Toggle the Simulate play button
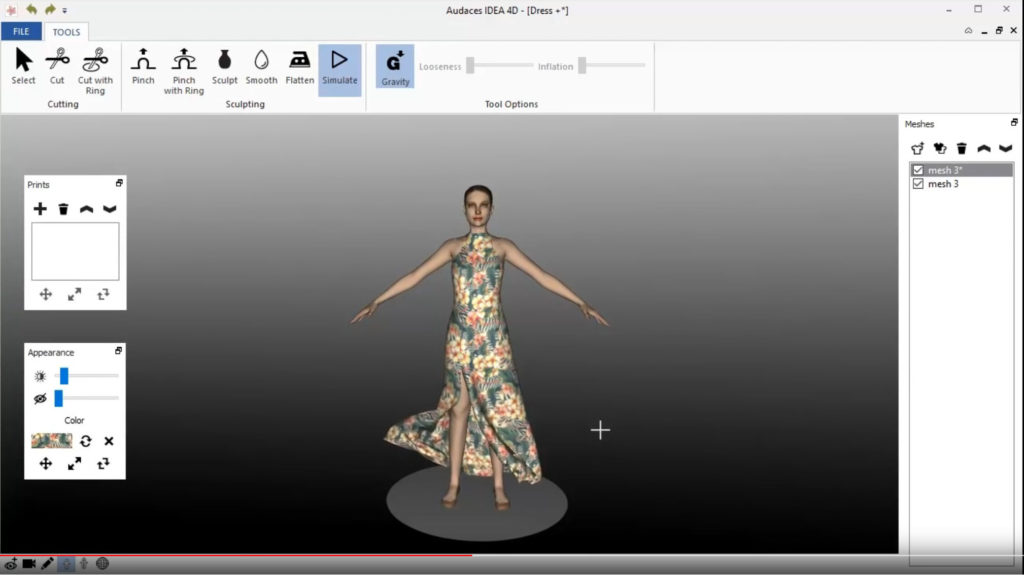Screen dimensions: 1024x575 tap(340, 68)
